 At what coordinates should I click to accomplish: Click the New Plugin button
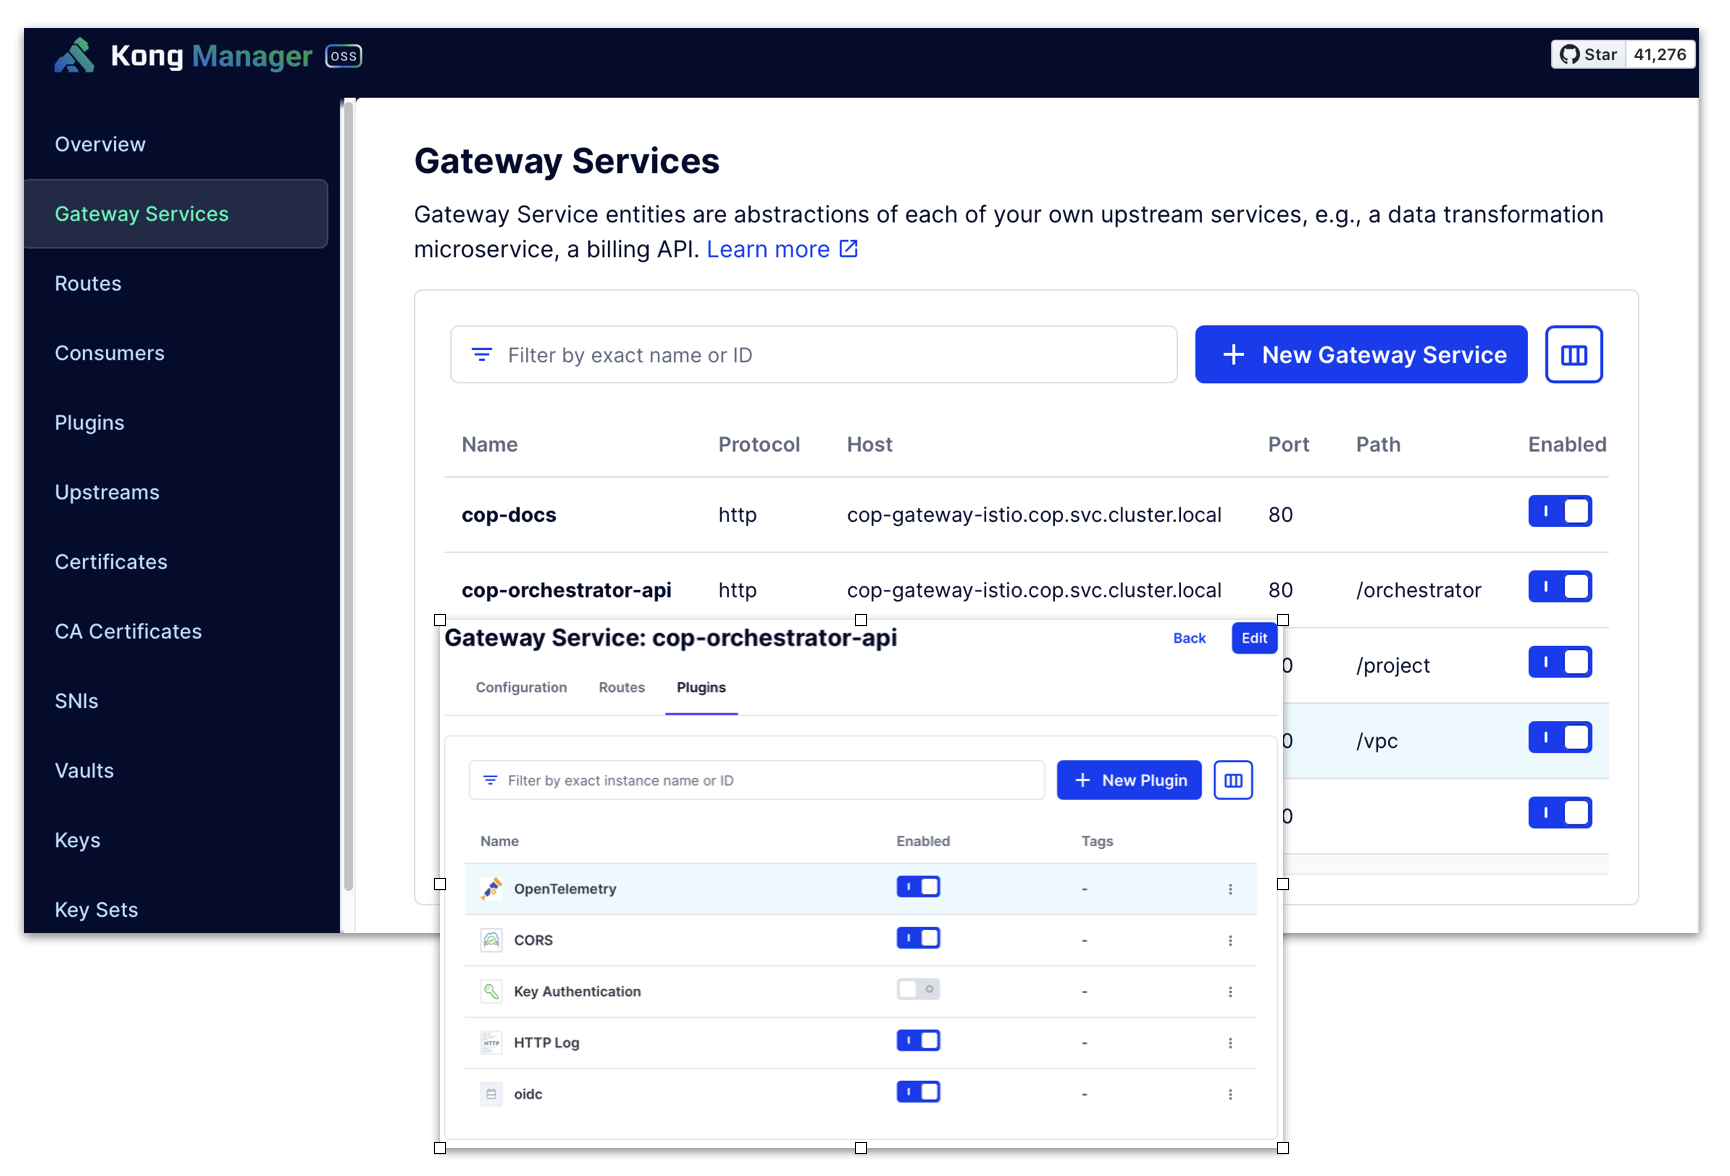1129,780
